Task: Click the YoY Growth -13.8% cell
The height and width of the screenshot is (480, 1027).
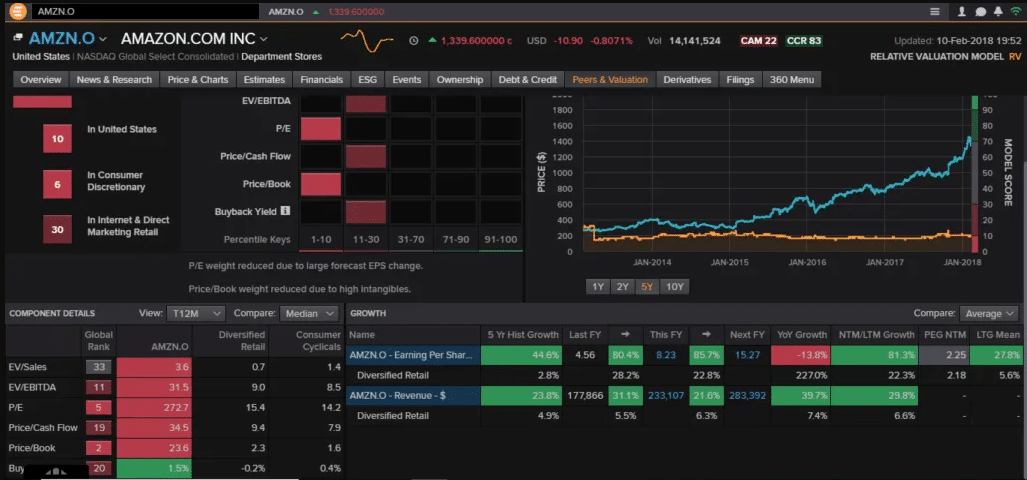Action: (x=800, y=356)
